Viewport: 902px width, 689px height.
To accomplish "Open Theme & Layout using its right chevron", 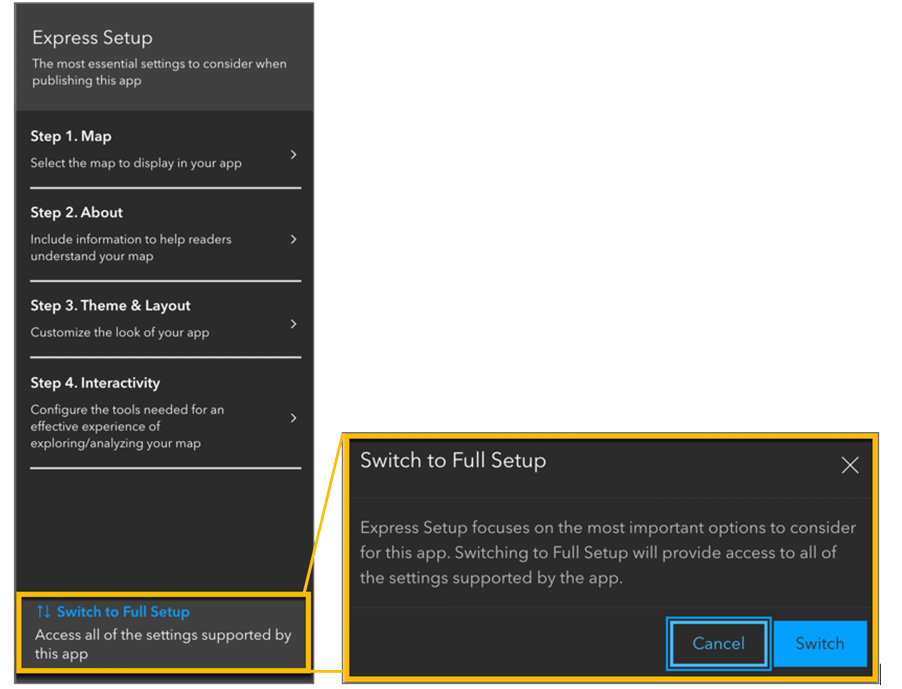I will coord(293,324).
